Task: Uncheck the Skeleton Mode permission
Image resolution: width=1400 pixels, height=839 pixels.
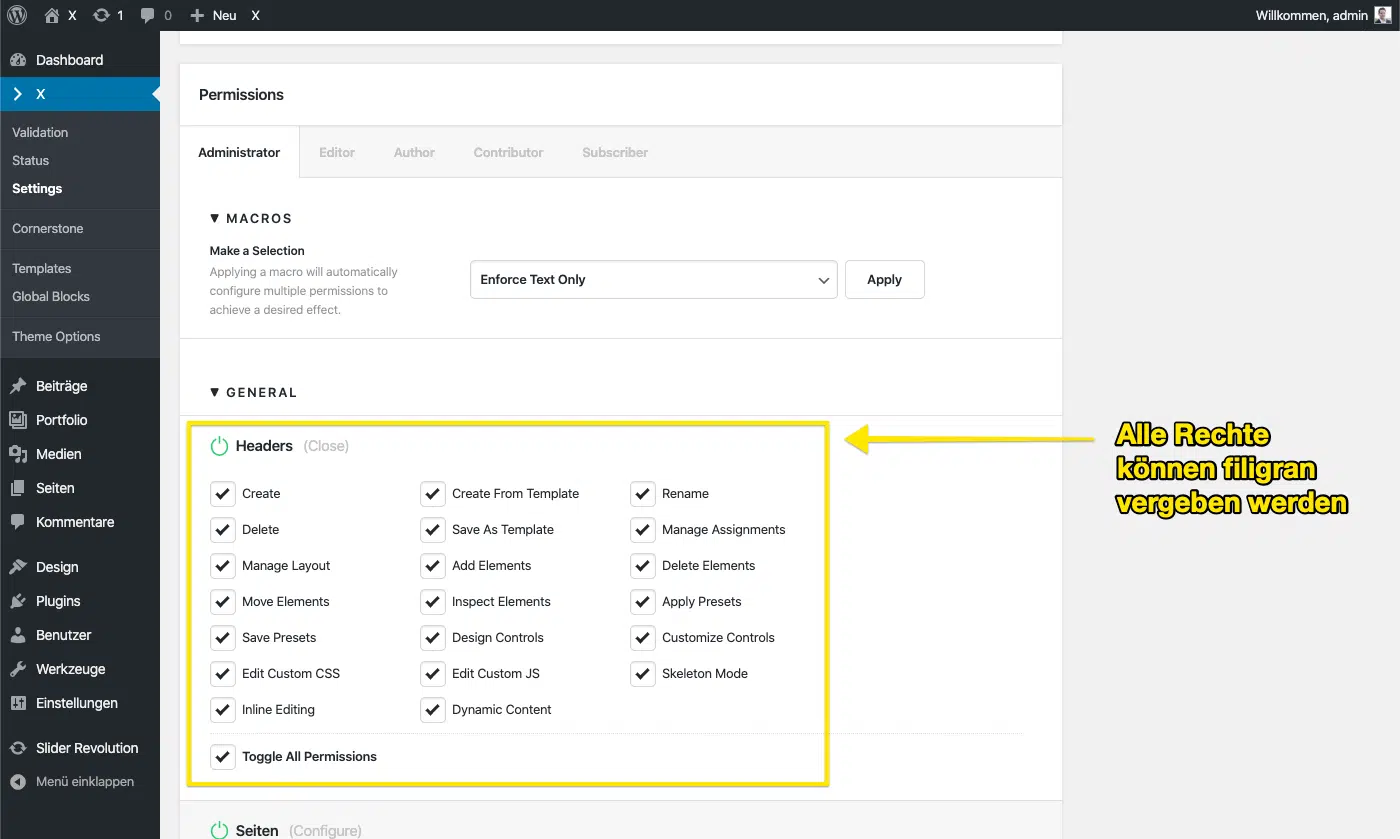Action: [x=642, y=673]
